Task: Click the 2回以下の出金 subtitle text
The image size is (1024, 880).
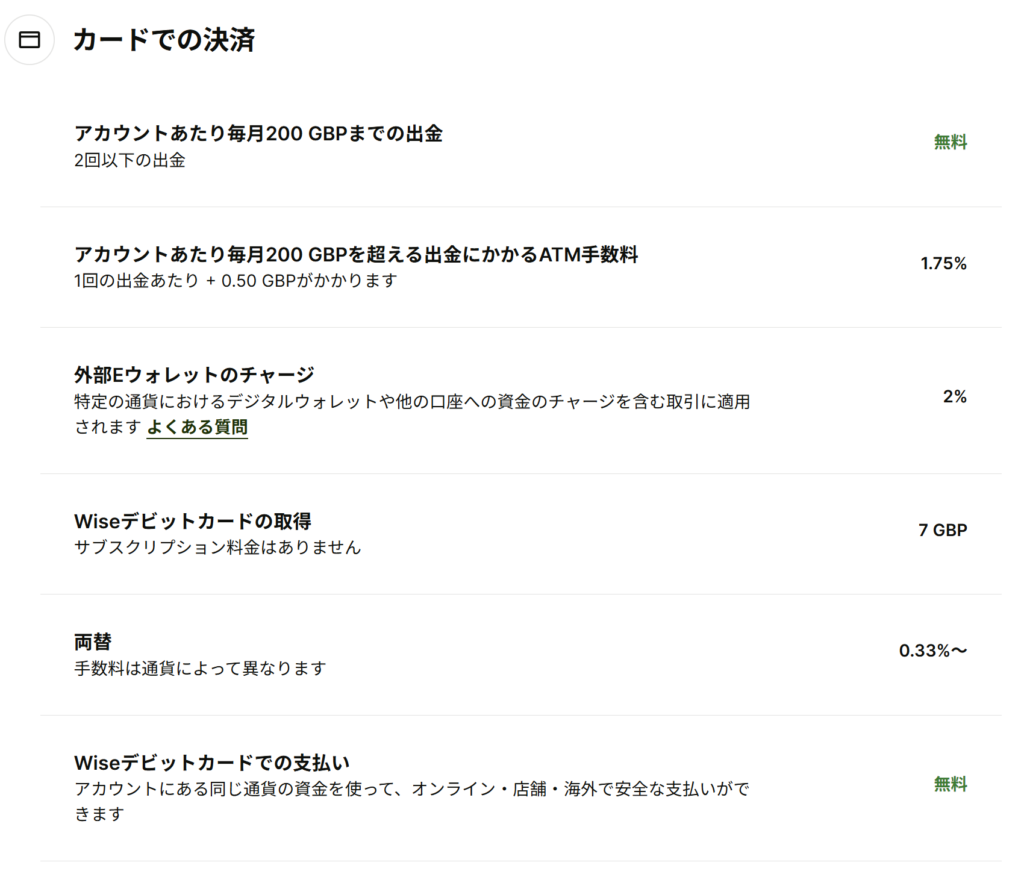Action: click(130, 160)
